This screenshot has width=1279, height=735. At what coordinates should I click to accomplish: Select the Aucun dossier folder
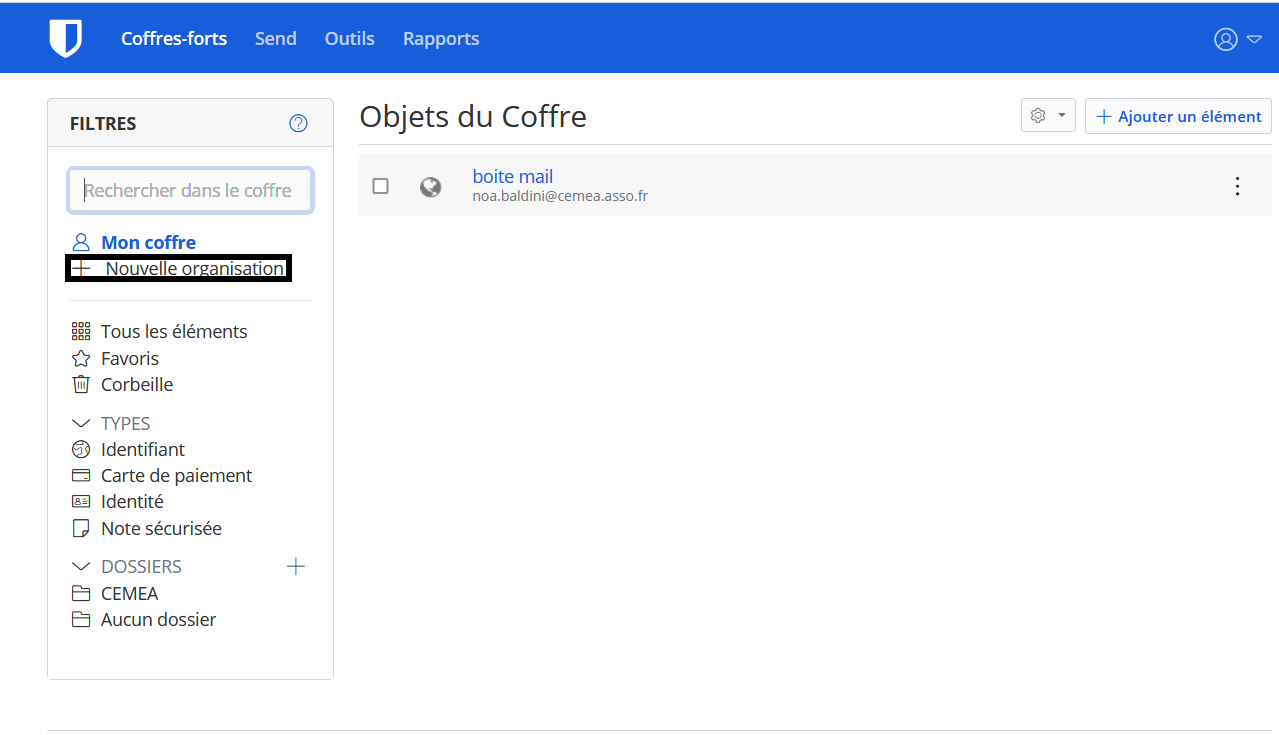158,619
